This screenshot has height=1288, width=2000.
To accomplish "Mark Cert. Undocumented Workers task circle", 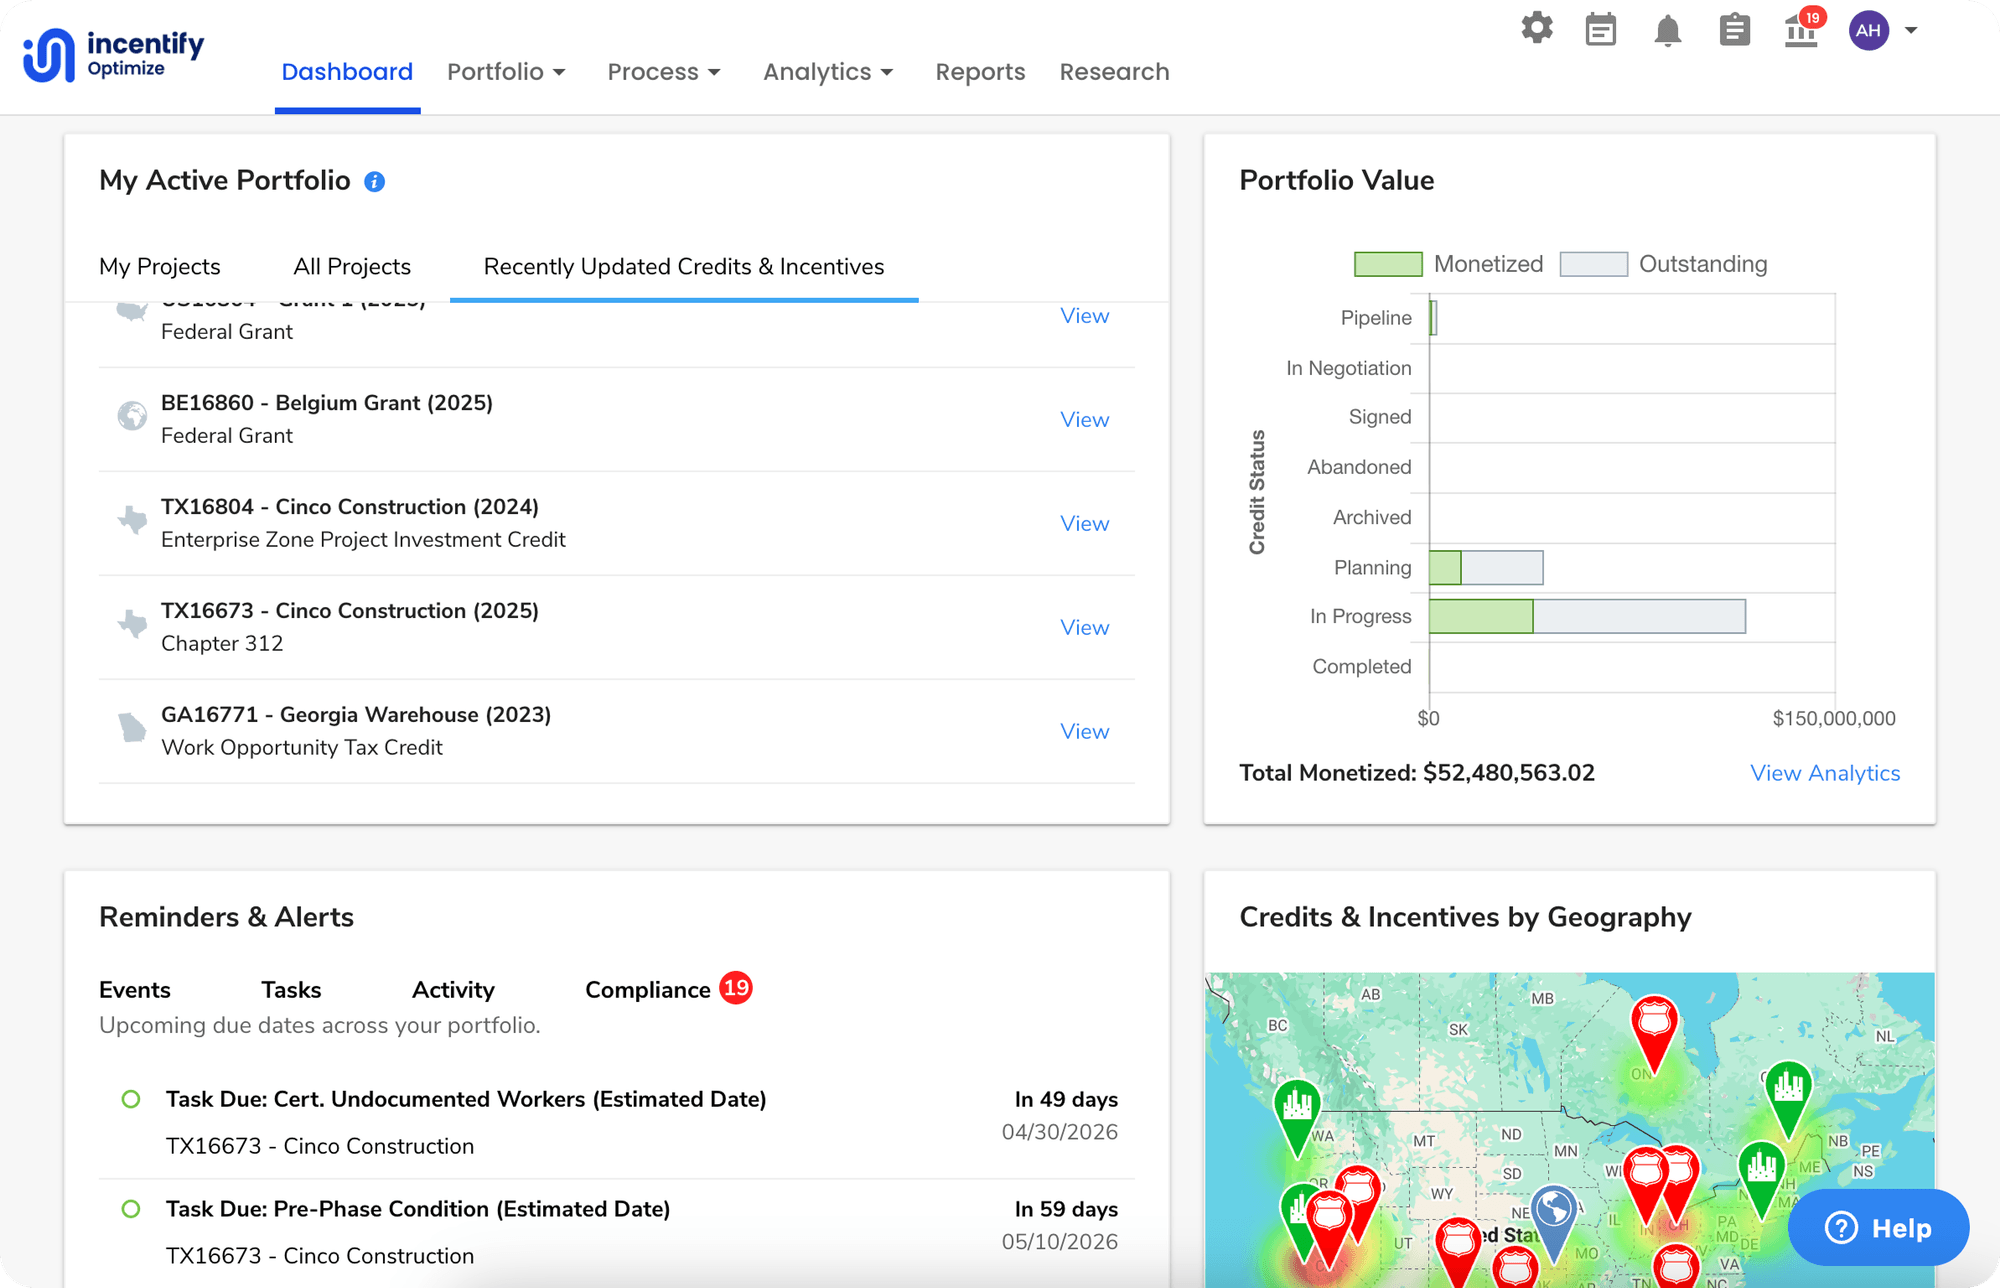I will [131, 1099].
